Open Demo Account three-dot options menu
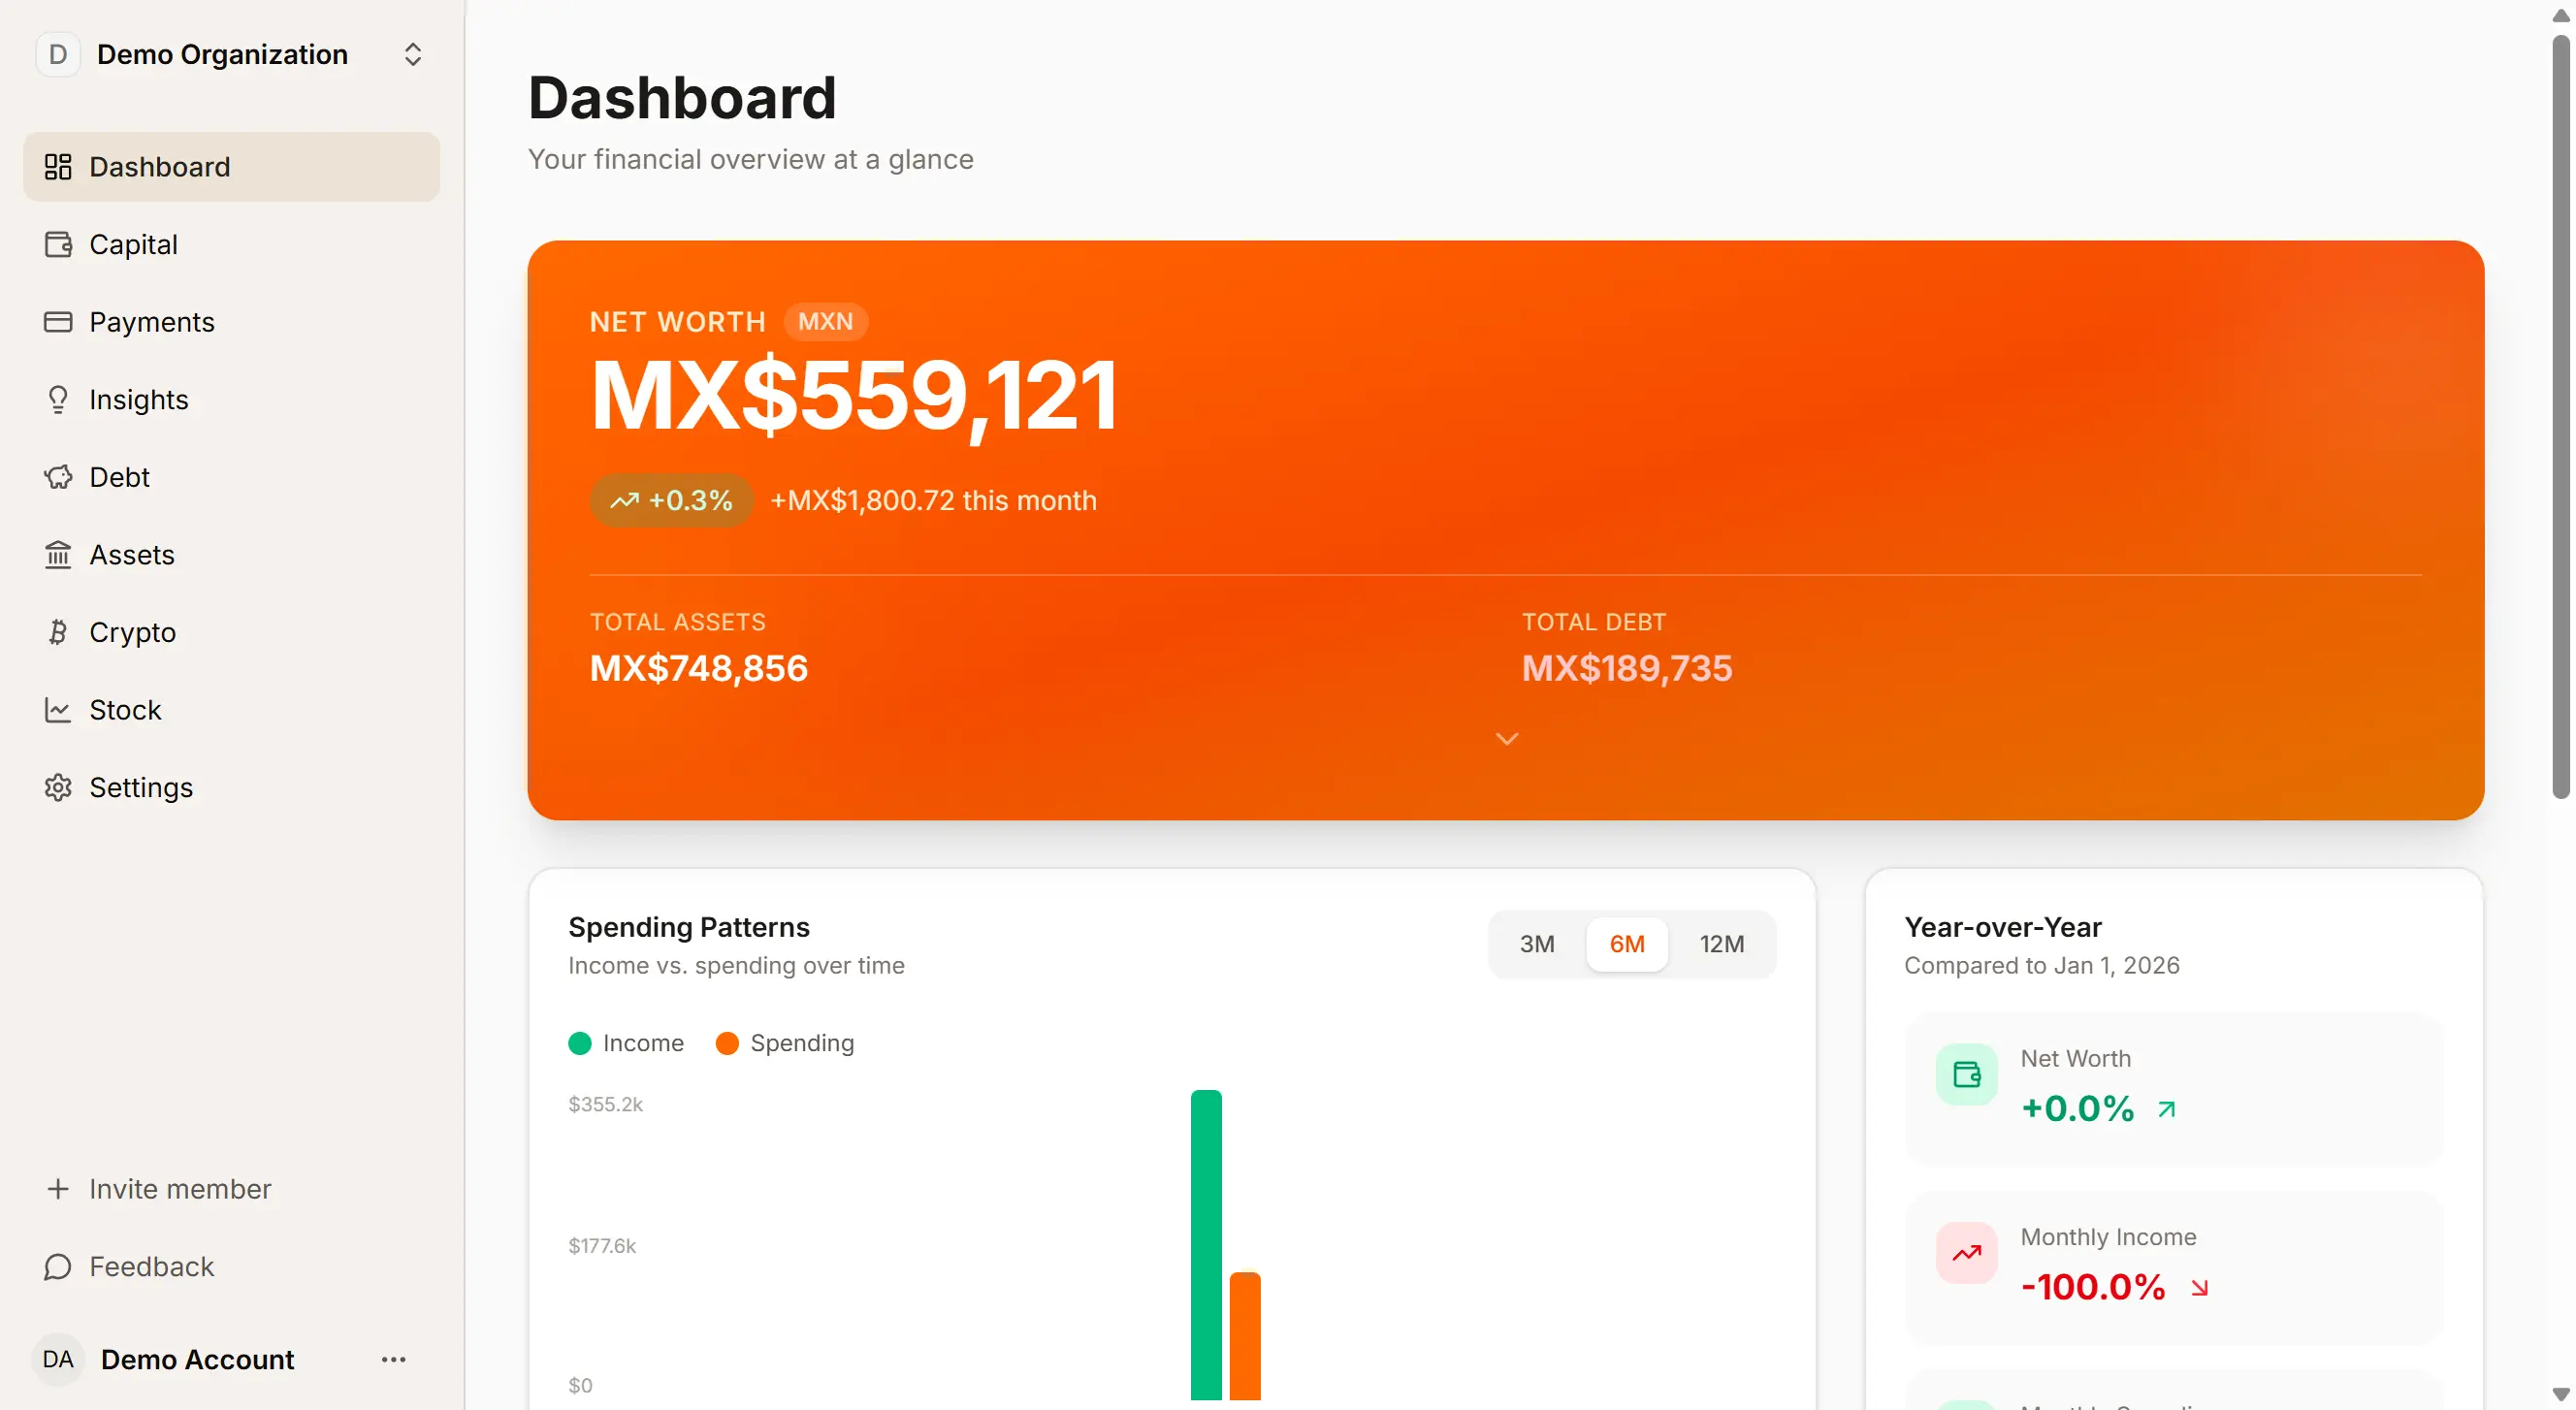This screenshot has height=1410, width=2576. 394,1360
